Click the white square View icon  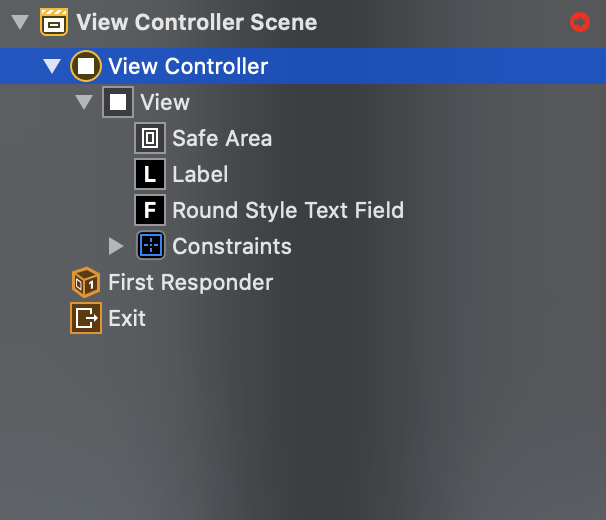pos(118,102)
